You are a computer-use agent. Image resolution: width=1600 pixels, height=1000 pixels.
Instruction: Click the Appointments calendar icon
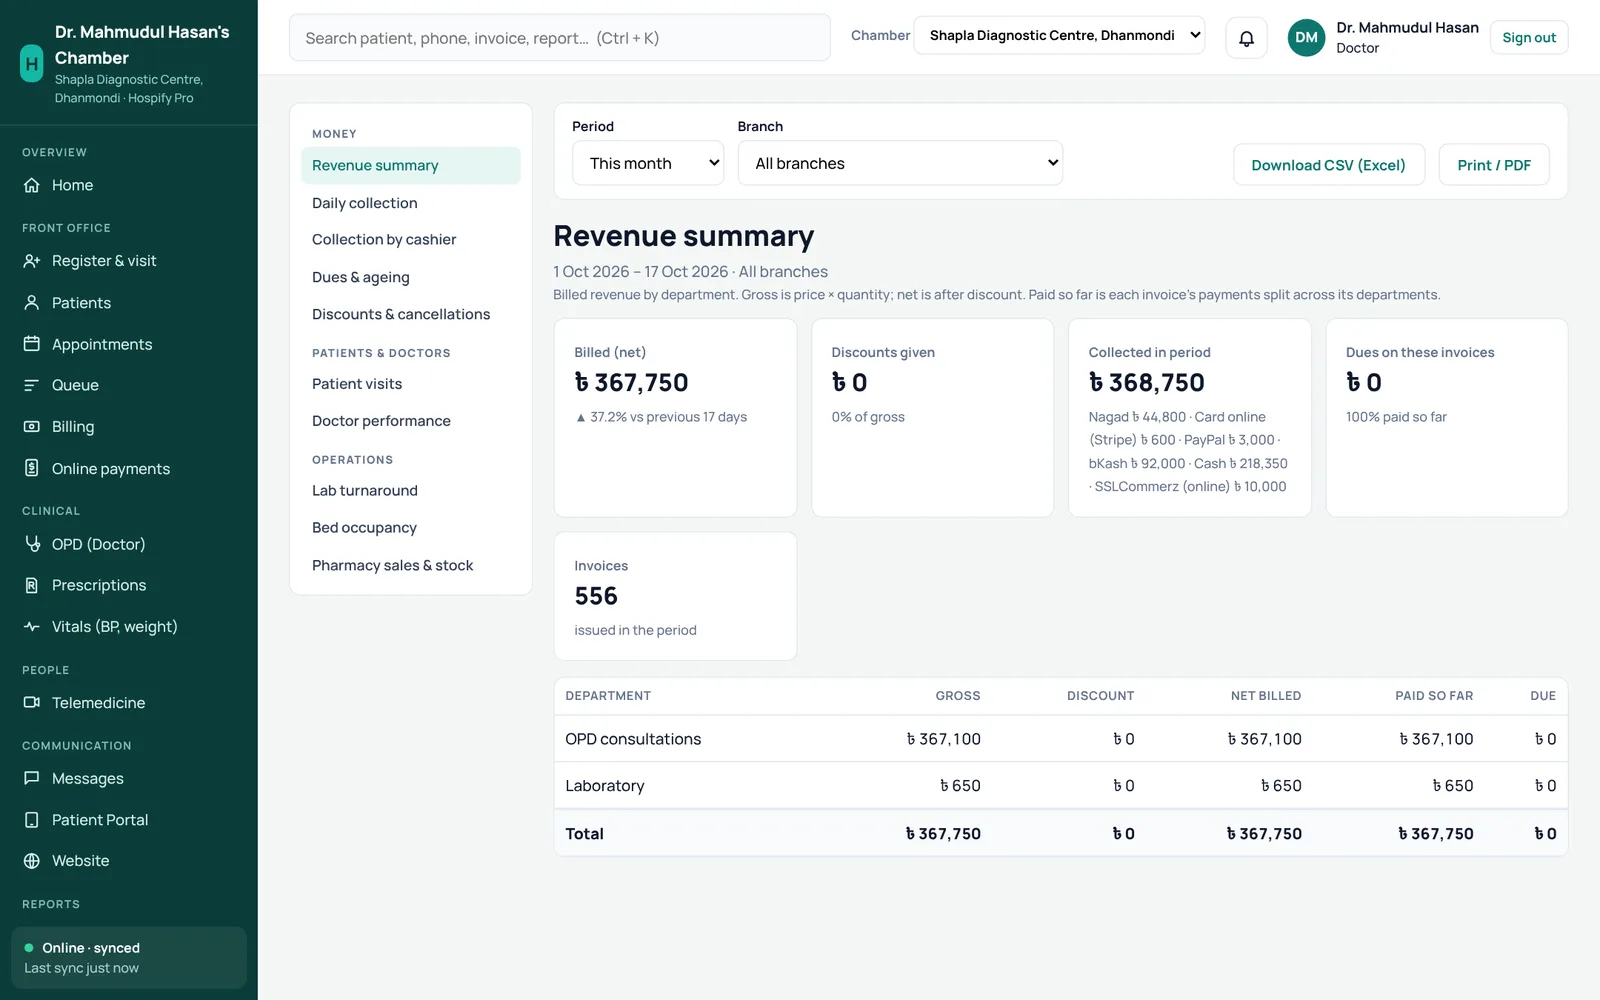point(32,344)
